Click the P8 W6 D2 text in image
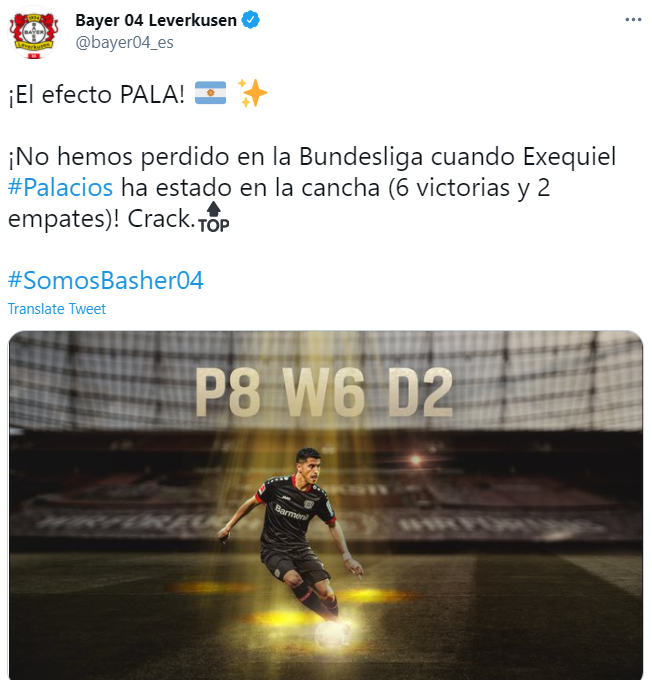Image resolution: width=652 pixels, height=680 pixels. [324, 392]
